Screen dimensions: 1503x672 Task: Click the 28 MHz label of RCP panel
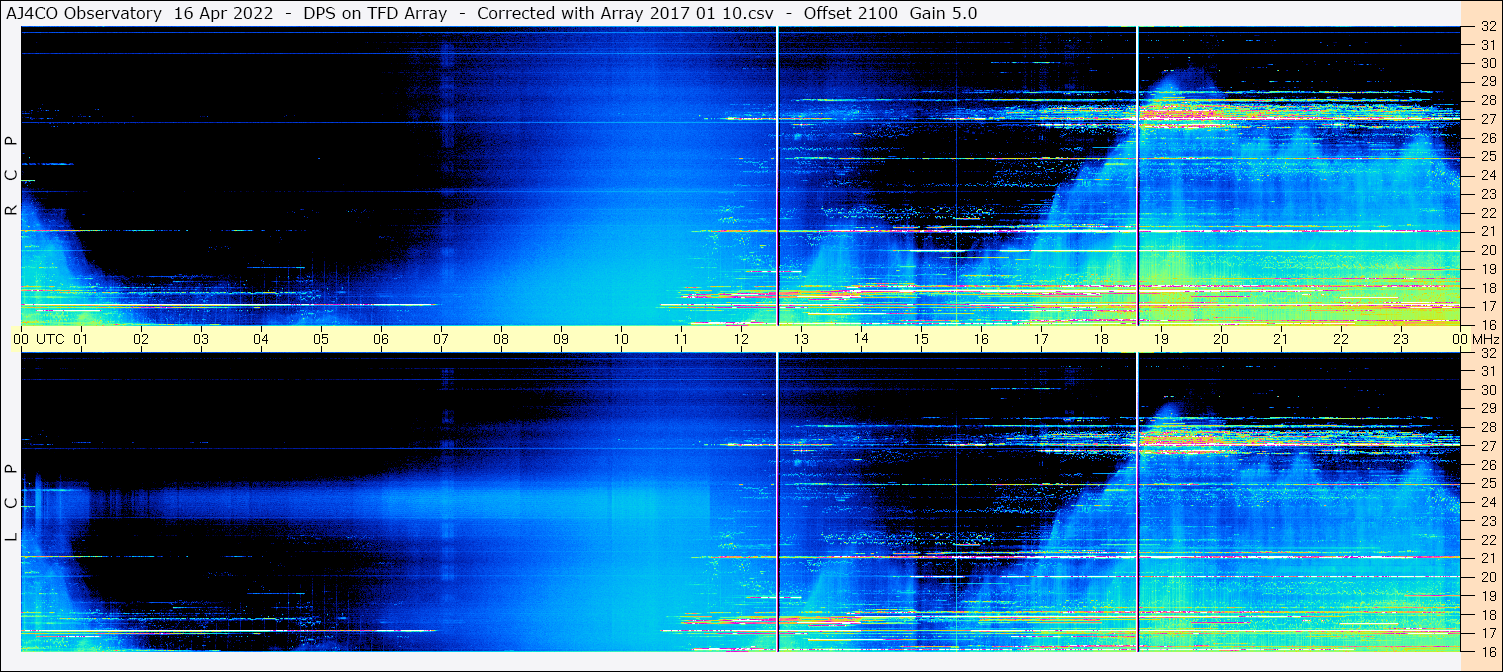tap(1488, 101)
